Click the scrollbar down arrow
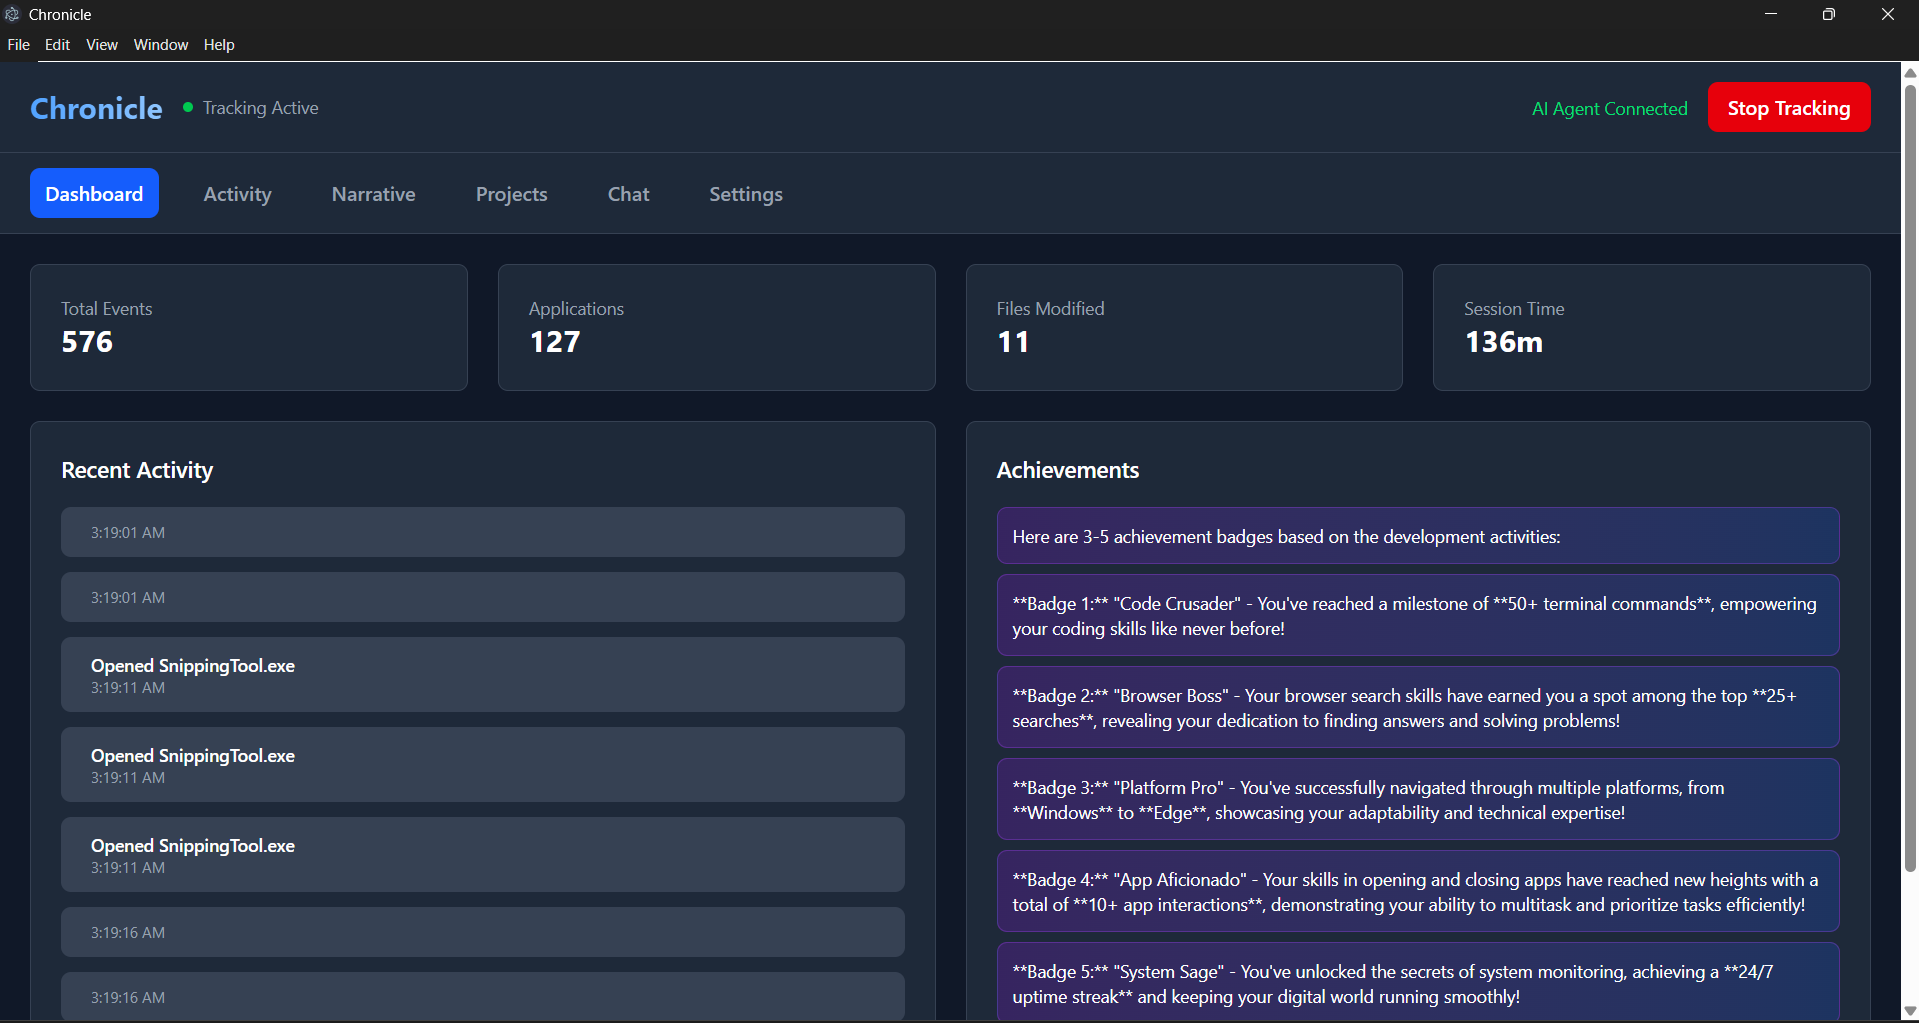The height and width of the screenshot is (1023, 1919). pyautogui.click(x=1908, y=1009)
